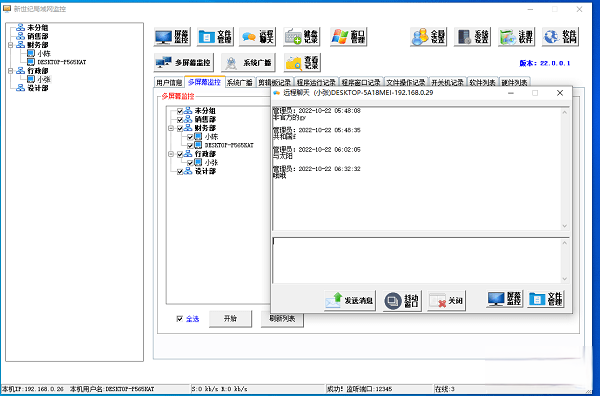Screen dimensions: 600x396
Task: Open 全局设置 global settings
Action: coord(428,37)
